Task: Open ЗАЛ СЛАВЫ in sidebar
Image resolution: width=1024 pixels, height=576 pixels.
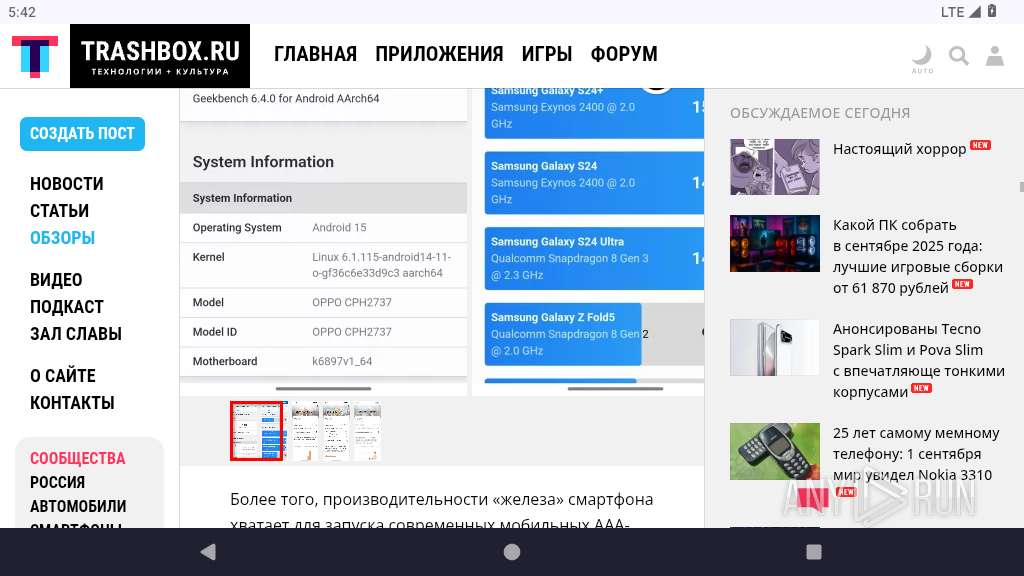Action: pyautogui.click(x=76, y=334)
